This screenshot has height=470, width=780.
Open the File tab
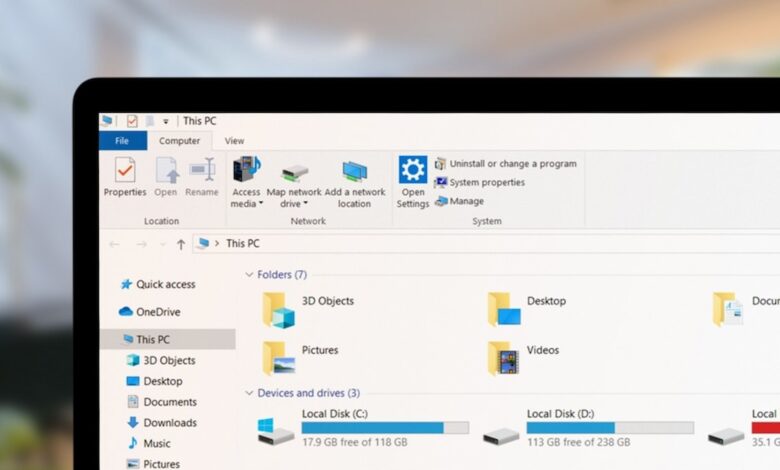click(x=122, y=141)
